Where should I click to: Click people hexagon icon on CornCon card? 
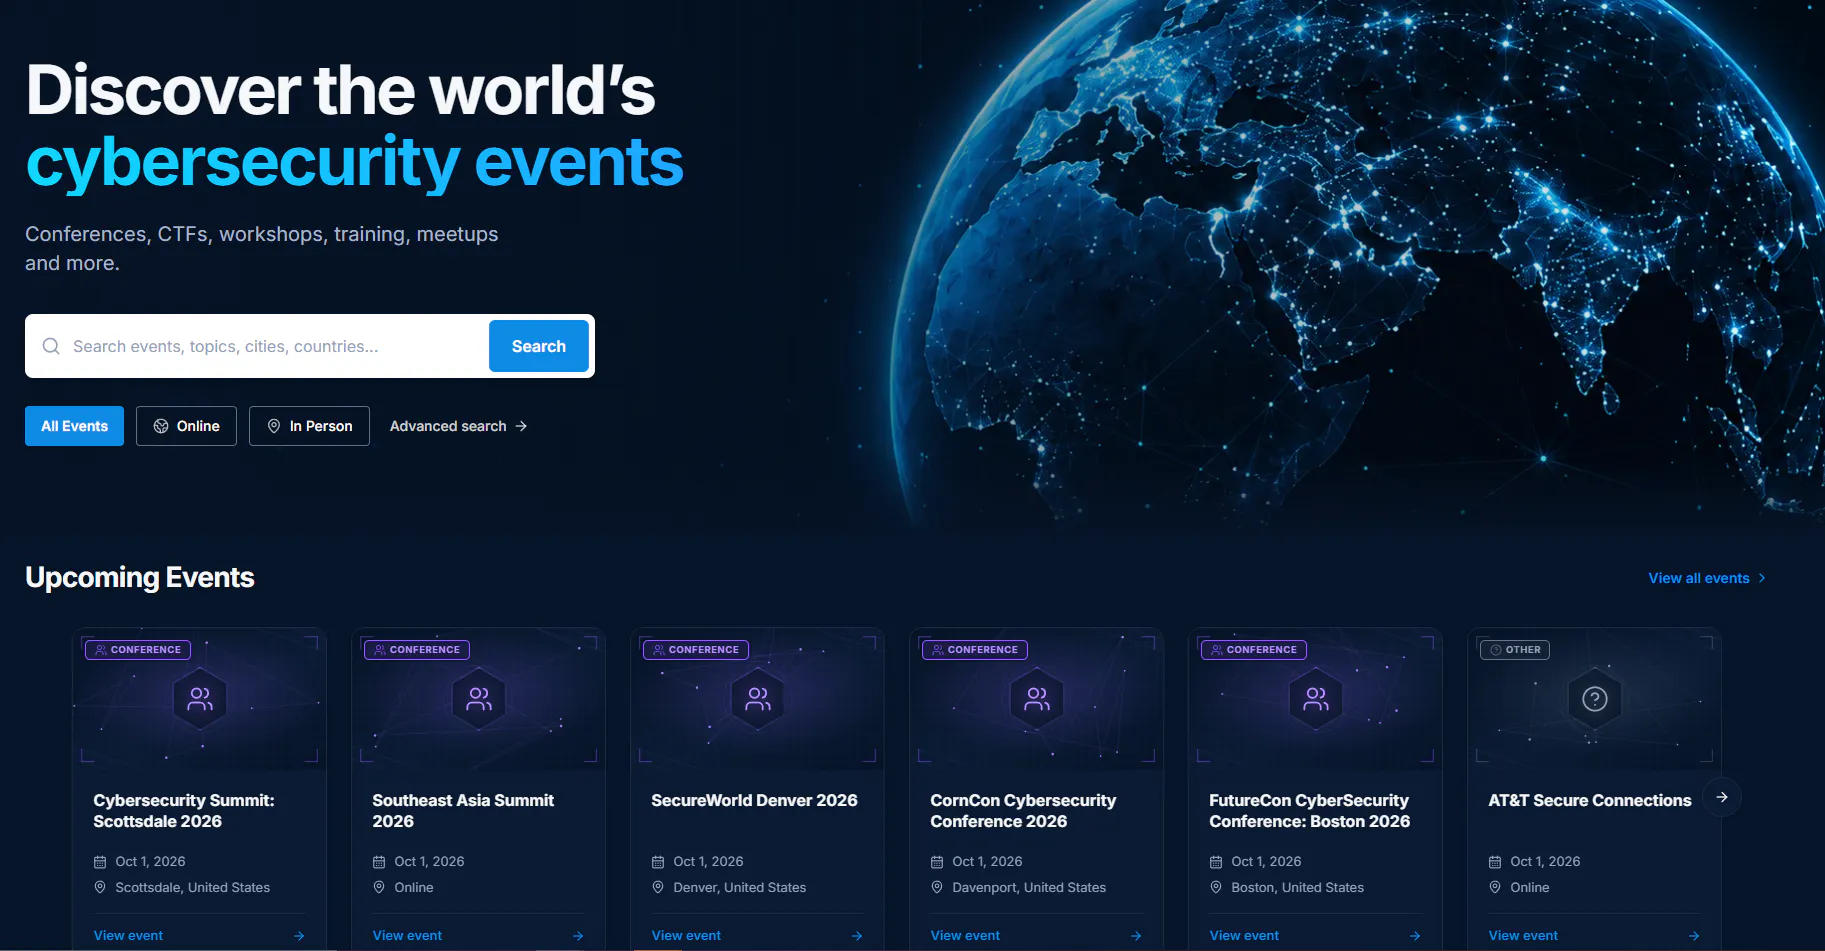(x=1037, y=699)
